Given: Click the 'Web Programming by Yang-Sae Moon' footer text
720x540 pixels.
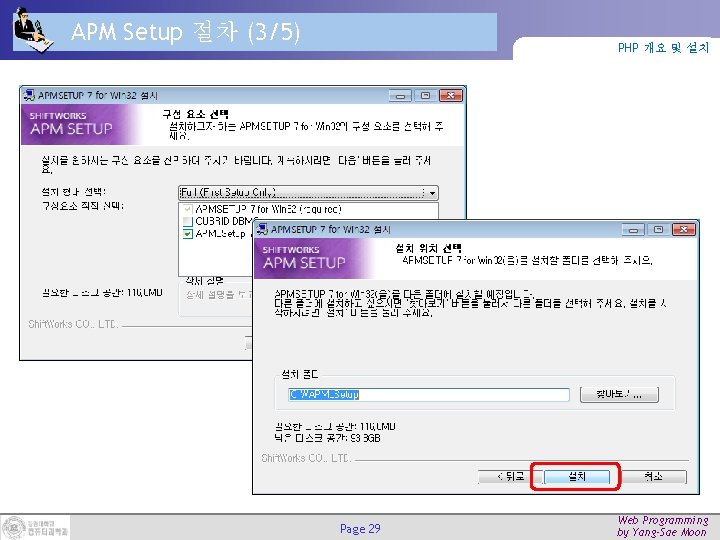Looking at the screenshot, I should (x=662, y=526).
